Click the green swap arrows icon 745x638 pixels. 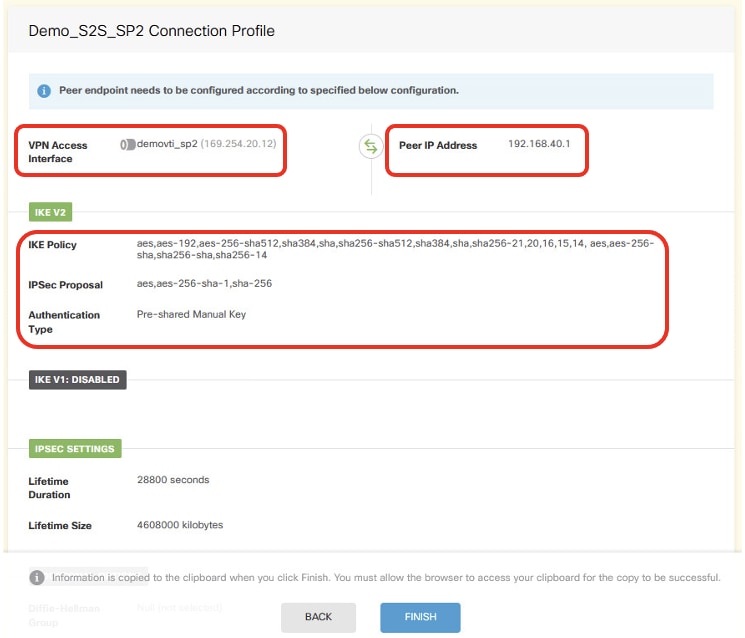[x=371, y=146]
